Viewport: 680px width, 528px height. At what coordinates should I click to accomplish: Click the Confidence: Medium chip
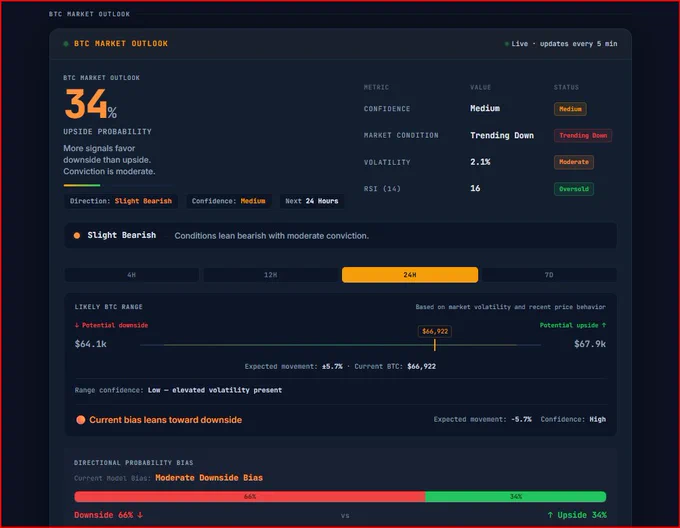pyautogui.click(x=229, y=201)
